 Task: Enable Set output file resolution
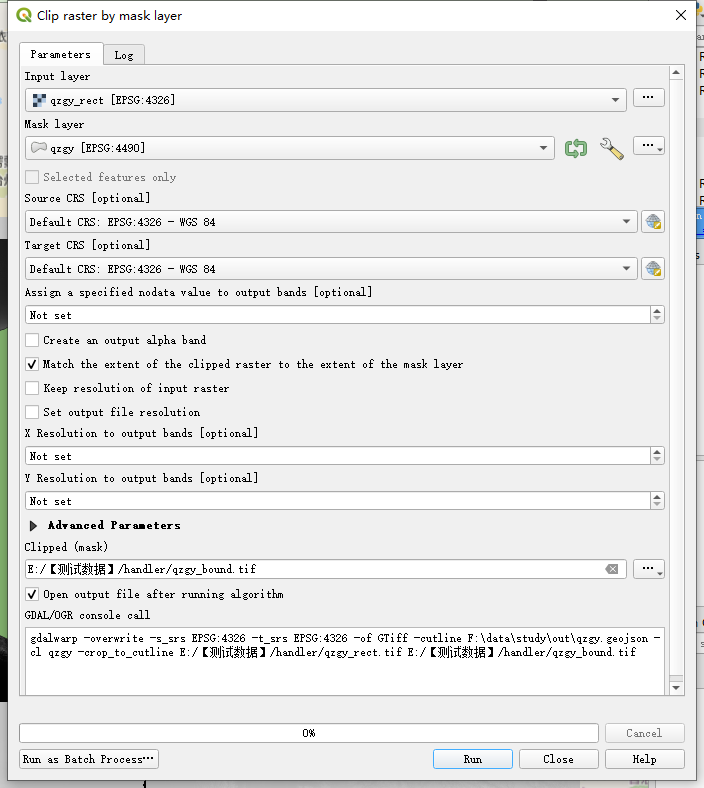tap(32, 412)
